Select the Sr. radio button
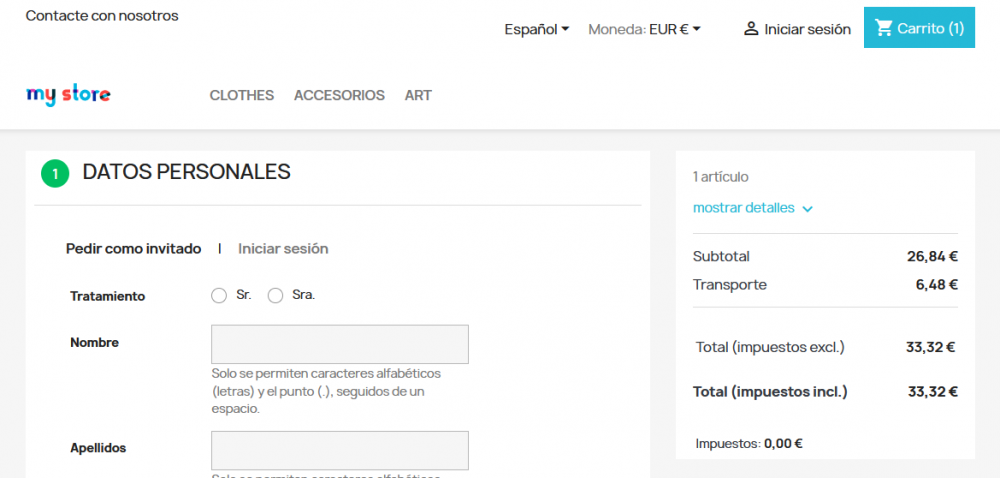1000x478 pixels. click(x=220, y=296)
